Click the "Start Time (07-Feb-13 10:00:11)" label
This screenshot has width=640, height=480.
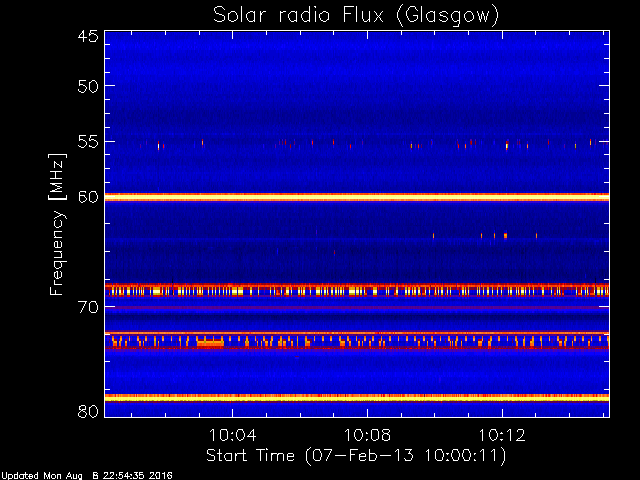[356, 455]
